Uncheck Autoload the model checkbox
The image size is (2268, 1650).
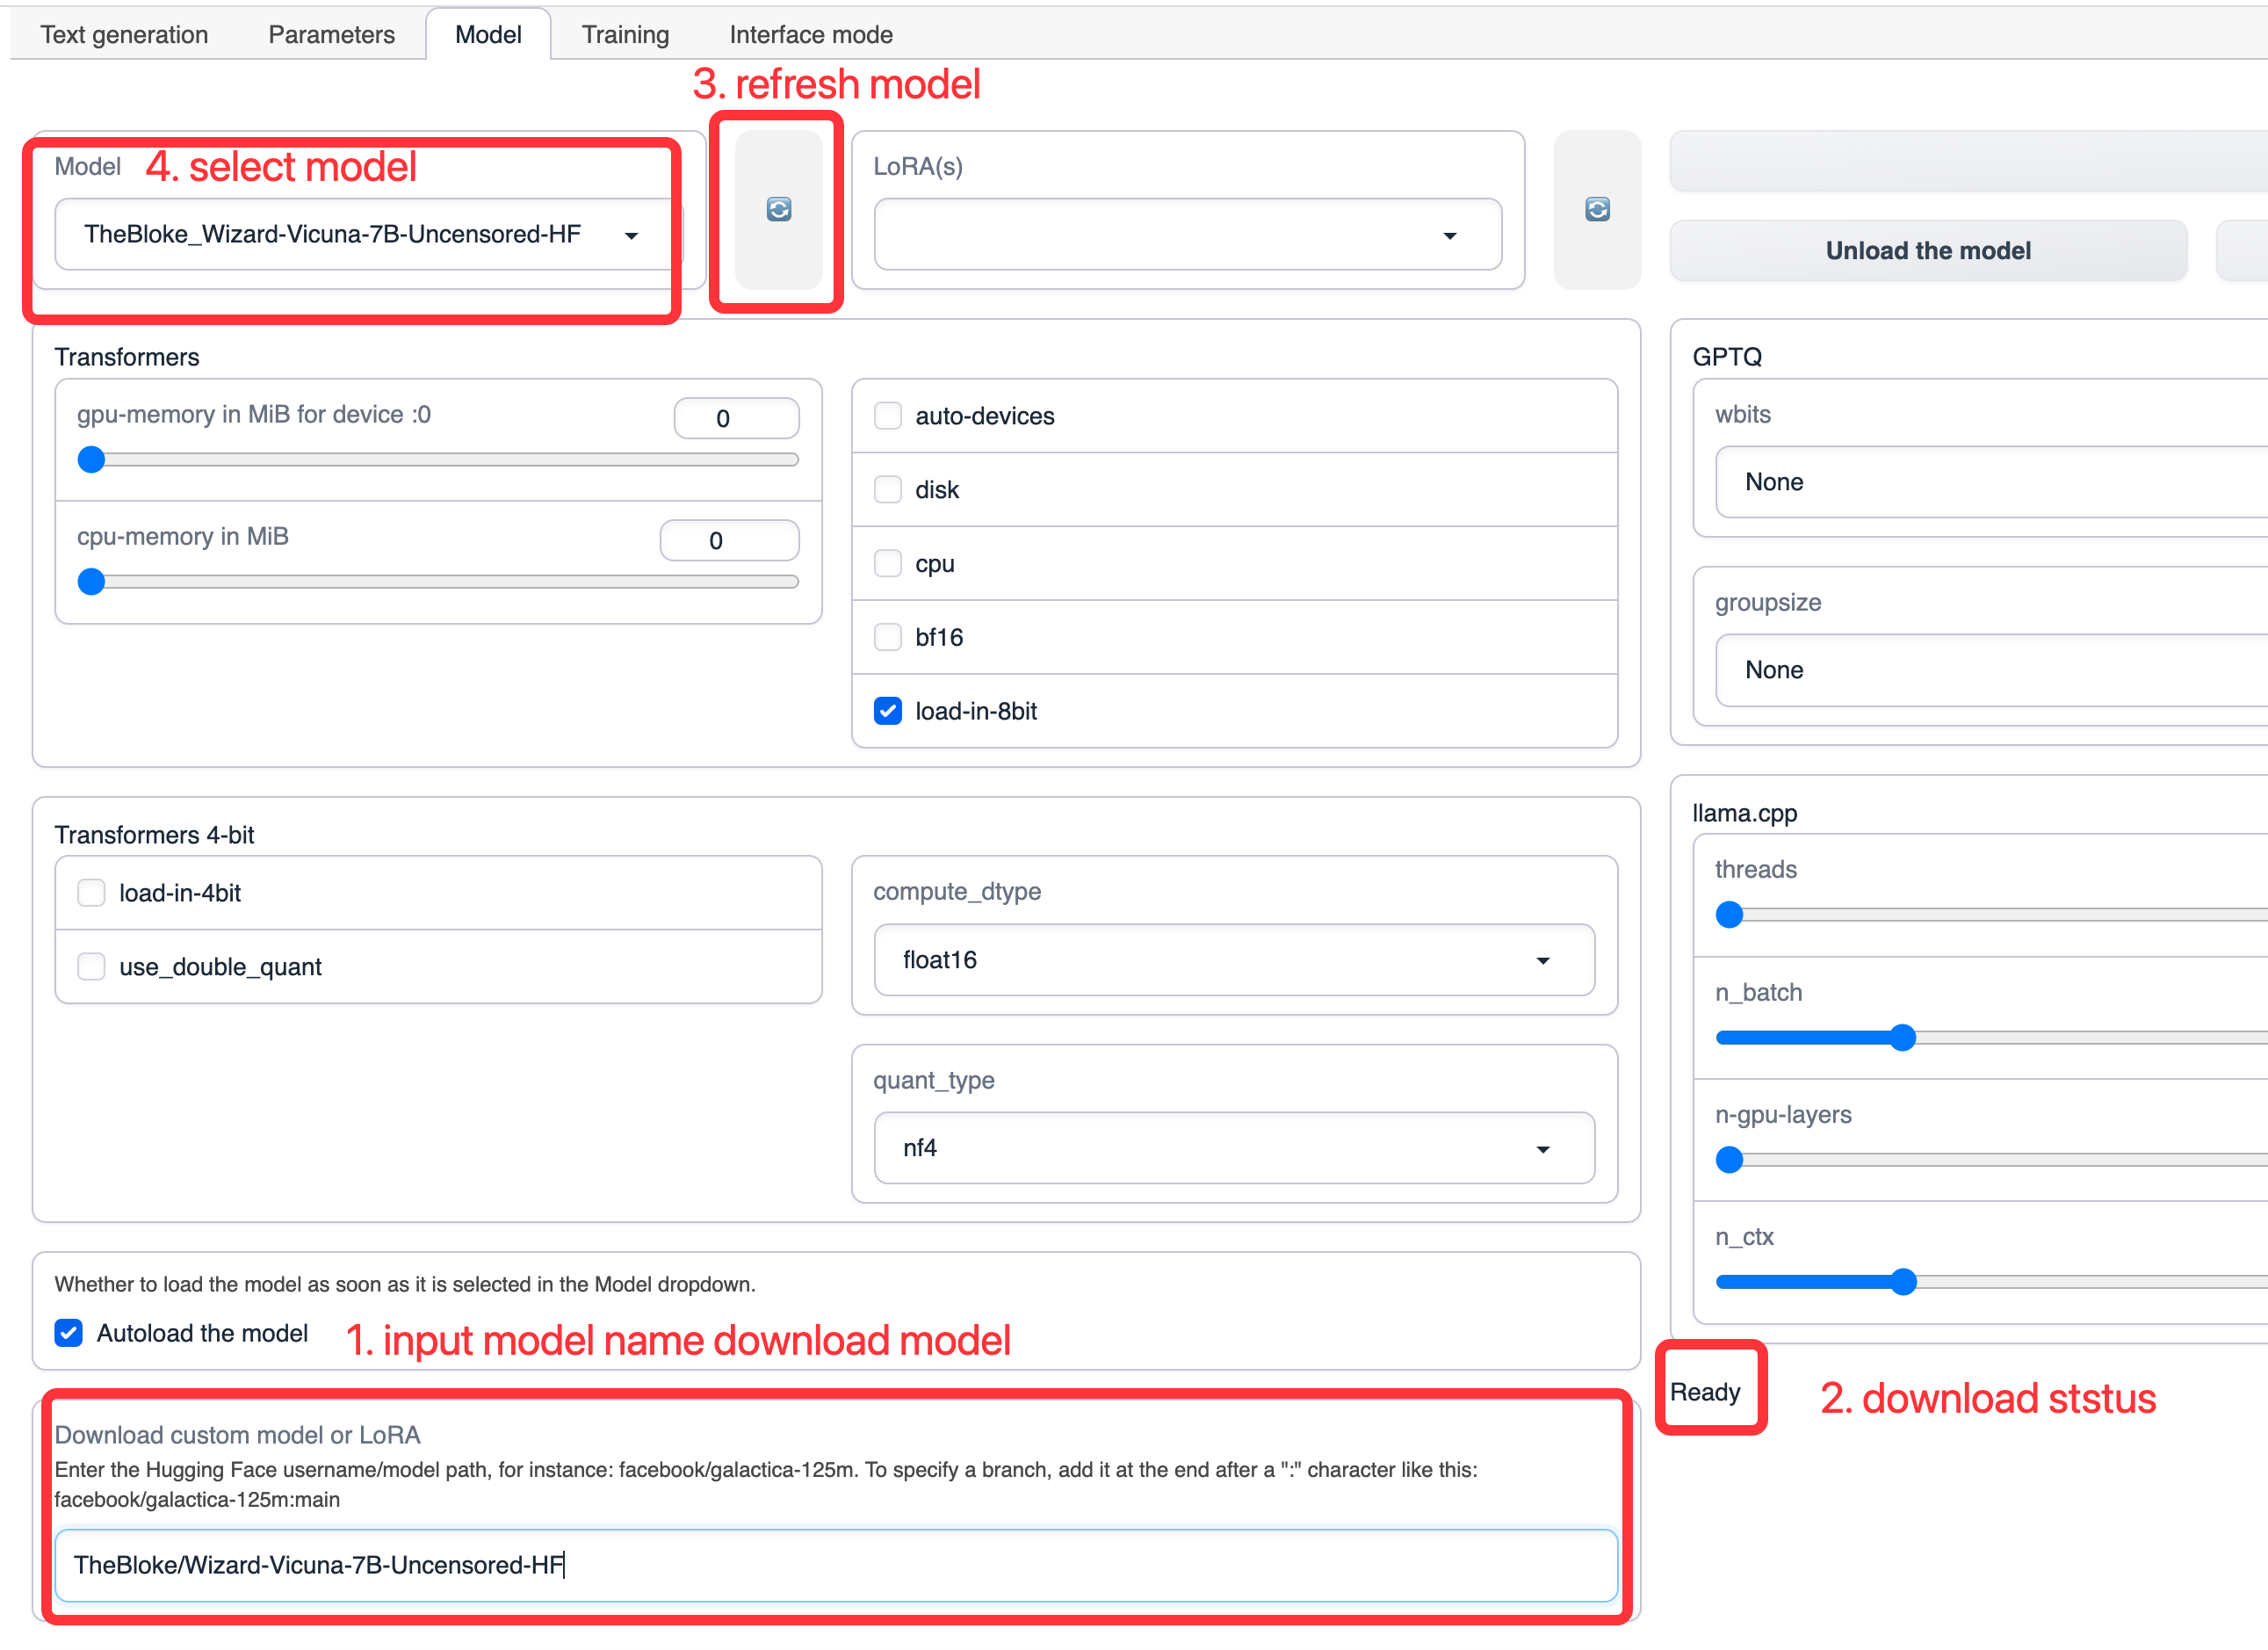68,1333
